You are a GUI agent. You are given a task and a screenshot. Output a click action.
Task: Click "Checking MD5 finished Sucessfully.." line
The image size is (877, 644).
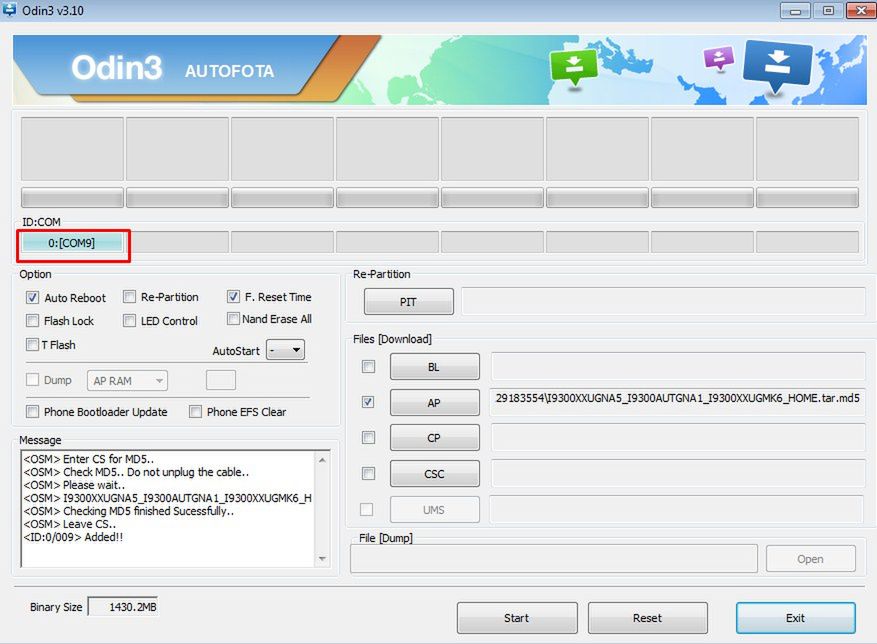[149, 511]
